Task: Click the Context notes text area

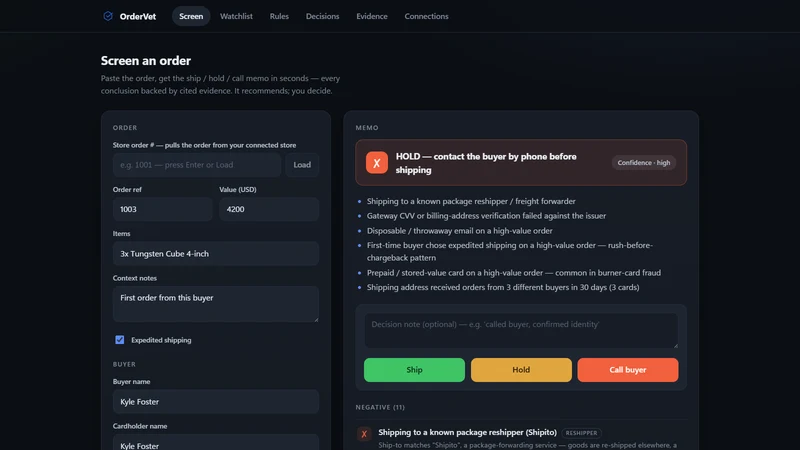Action: point(216,304)
